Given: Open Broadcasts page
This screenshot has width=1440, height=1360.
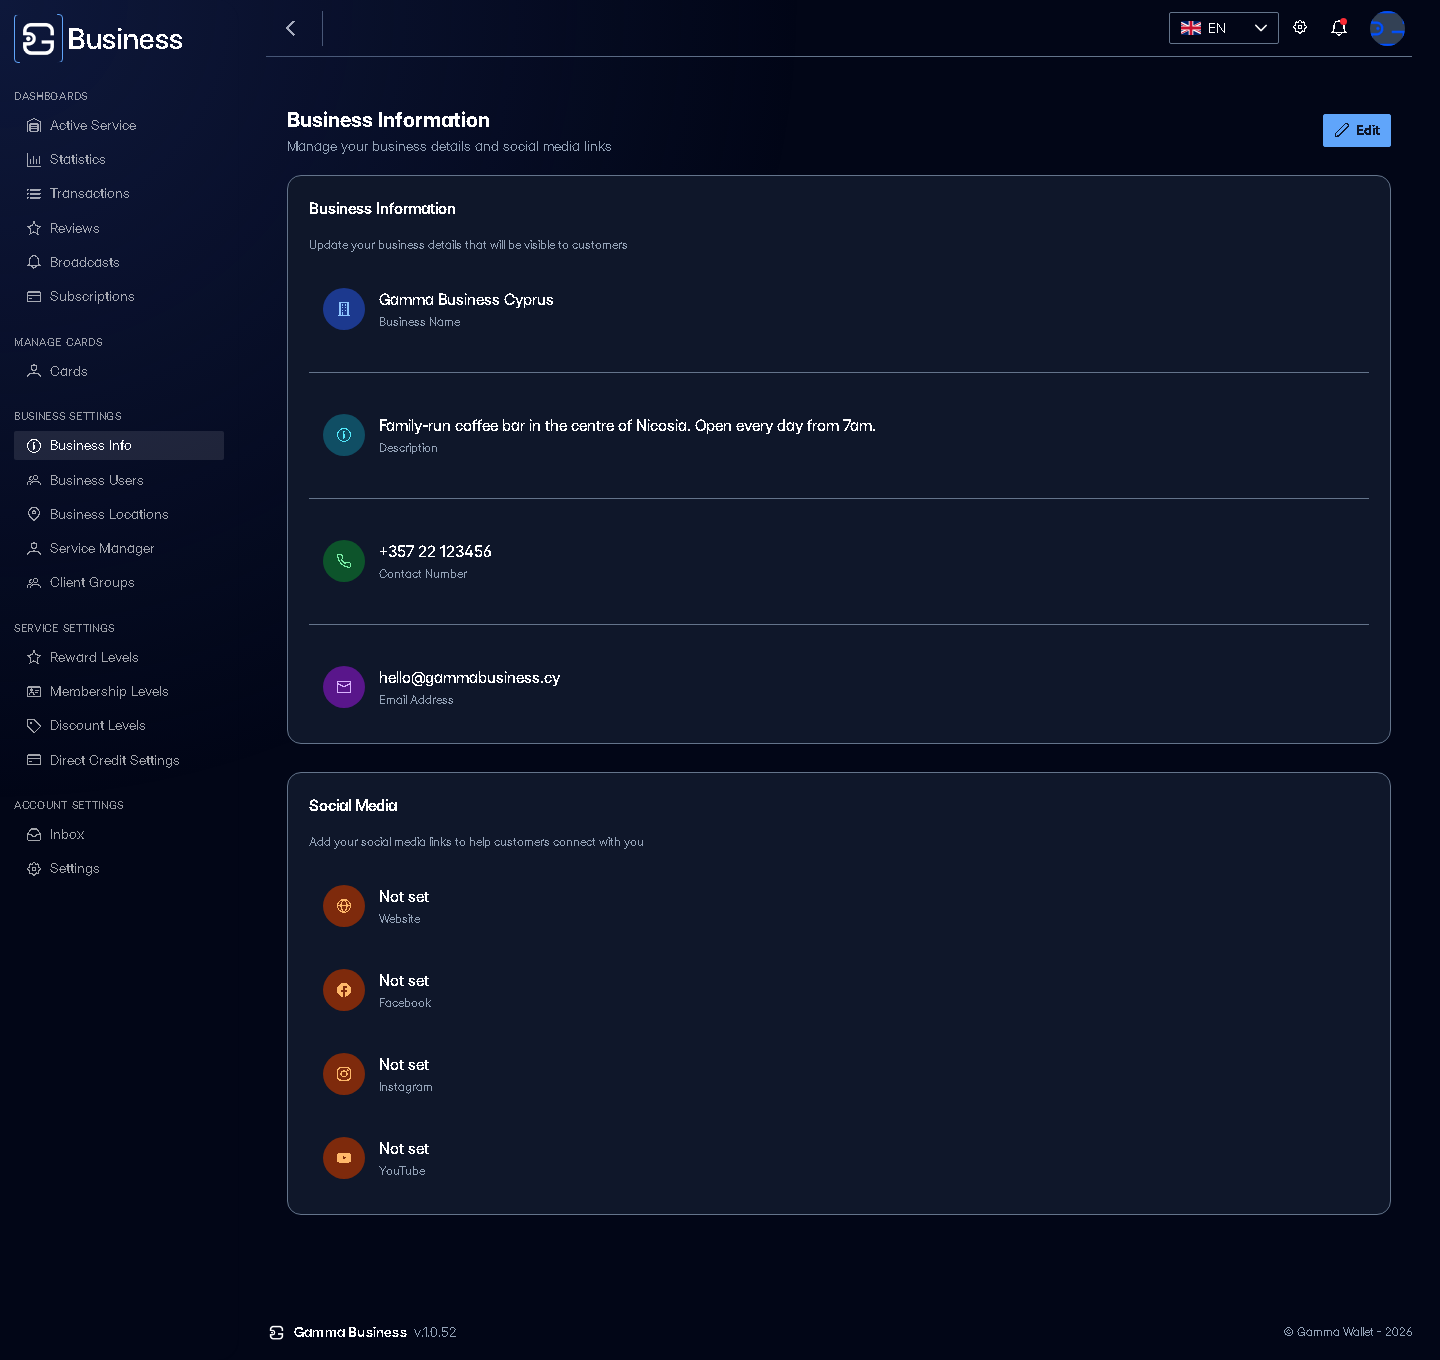Looking at the screenshot, I should pyautogui.click(x=119, y=262).
